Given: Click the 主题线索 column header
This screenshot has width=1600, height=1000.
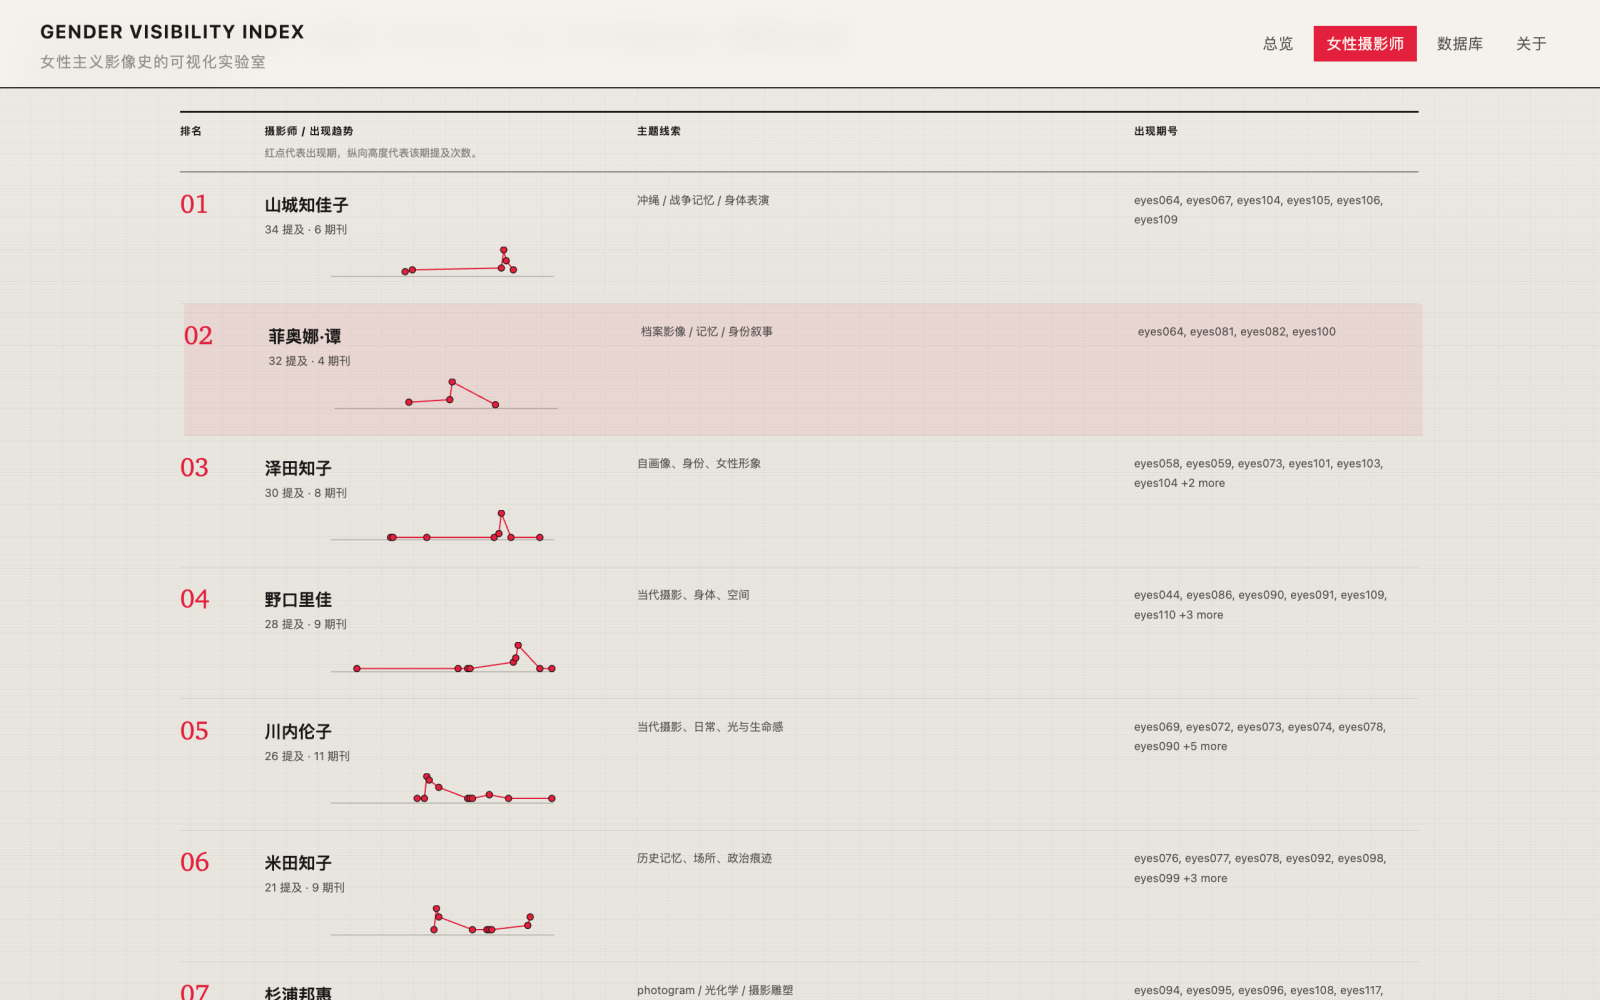Looking at the screenshot, I should pos(659,131).
